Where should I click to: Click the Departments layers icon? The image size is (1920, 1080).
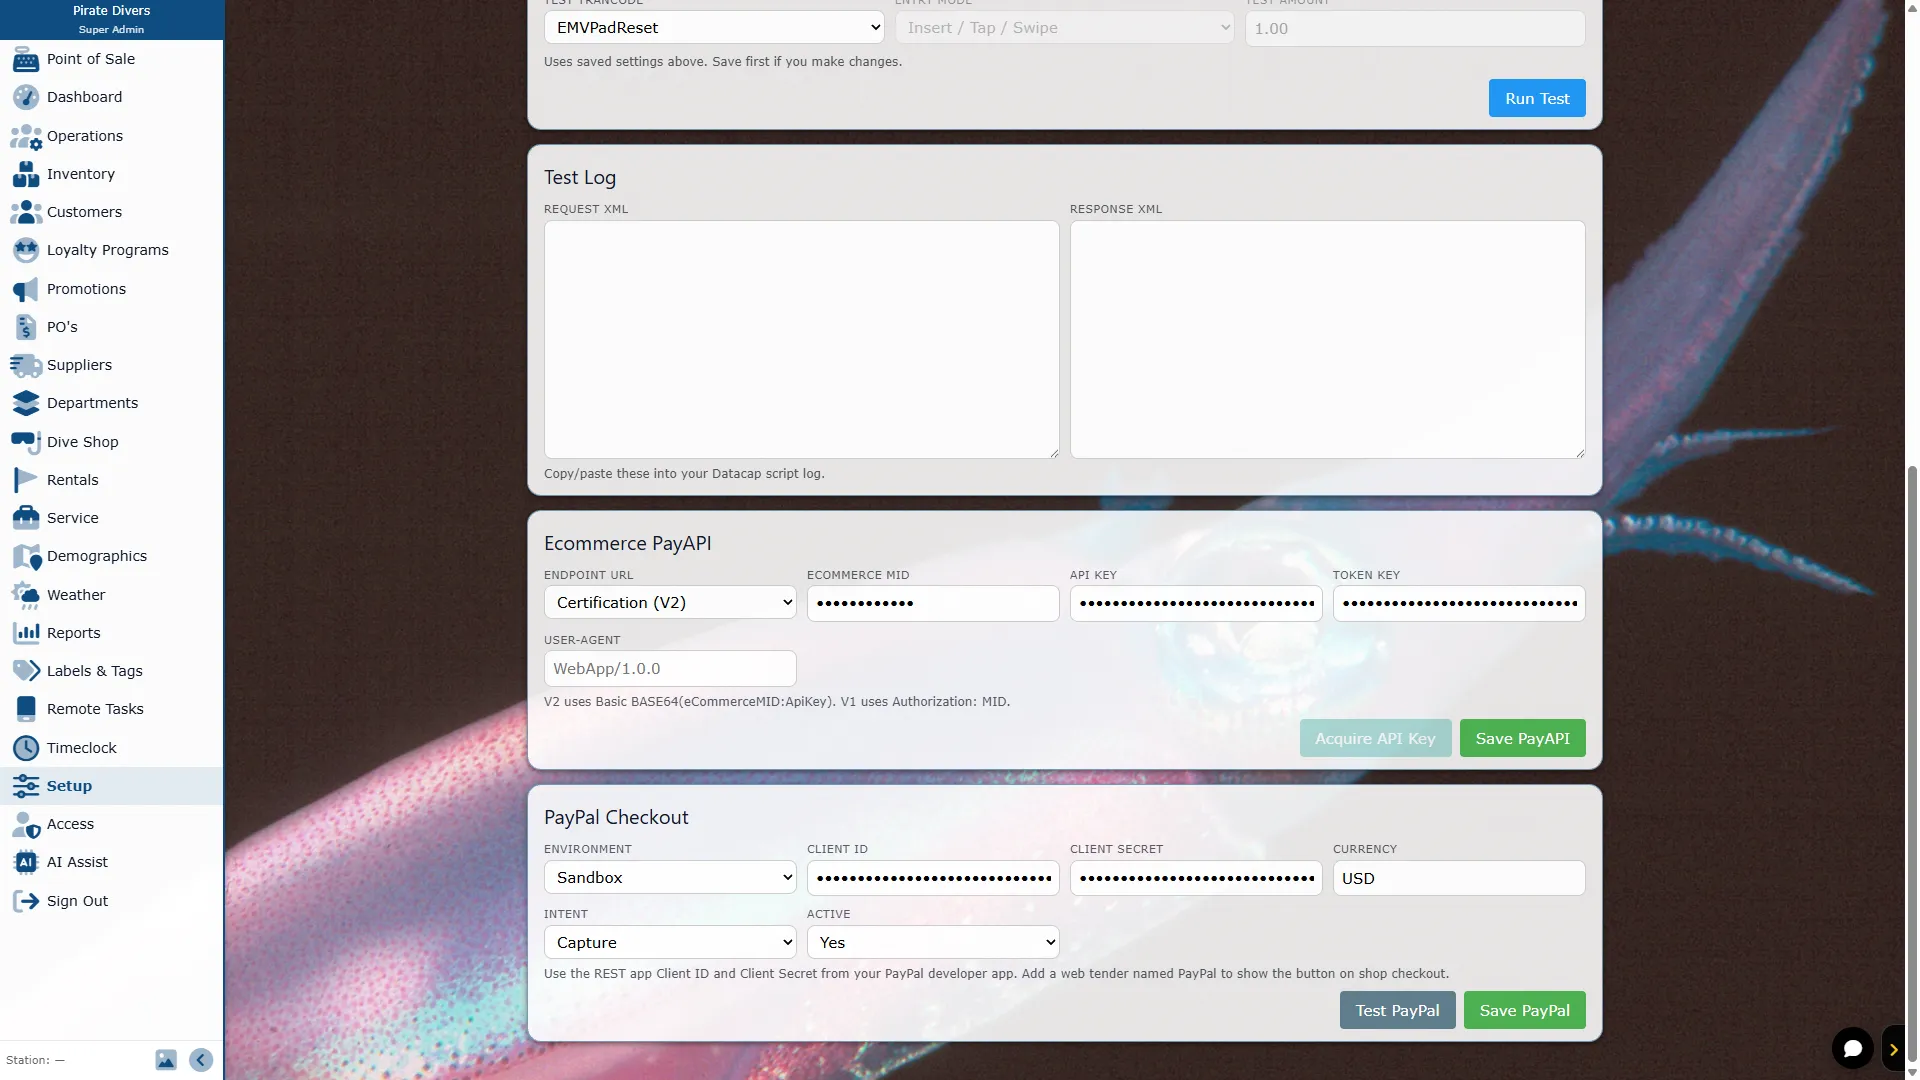pyautogui.click(x=26, y=404)
